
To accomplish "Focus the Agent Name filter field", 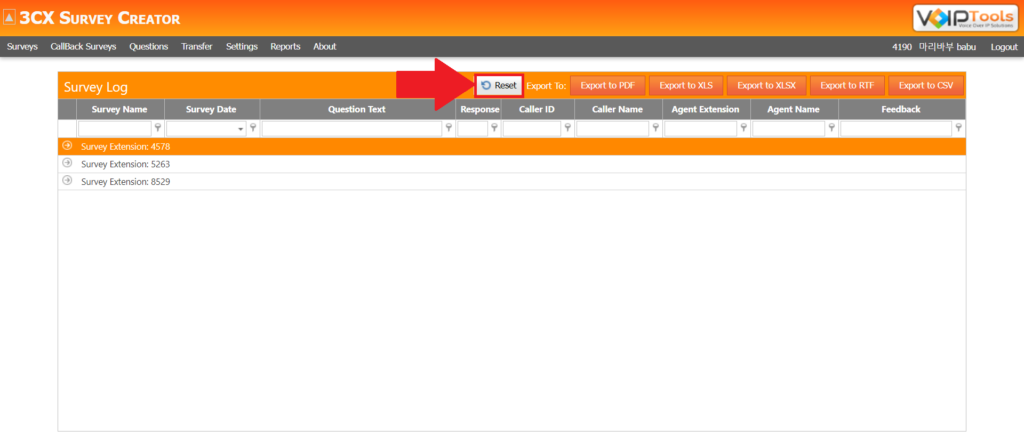I will (x=789, y=129).
